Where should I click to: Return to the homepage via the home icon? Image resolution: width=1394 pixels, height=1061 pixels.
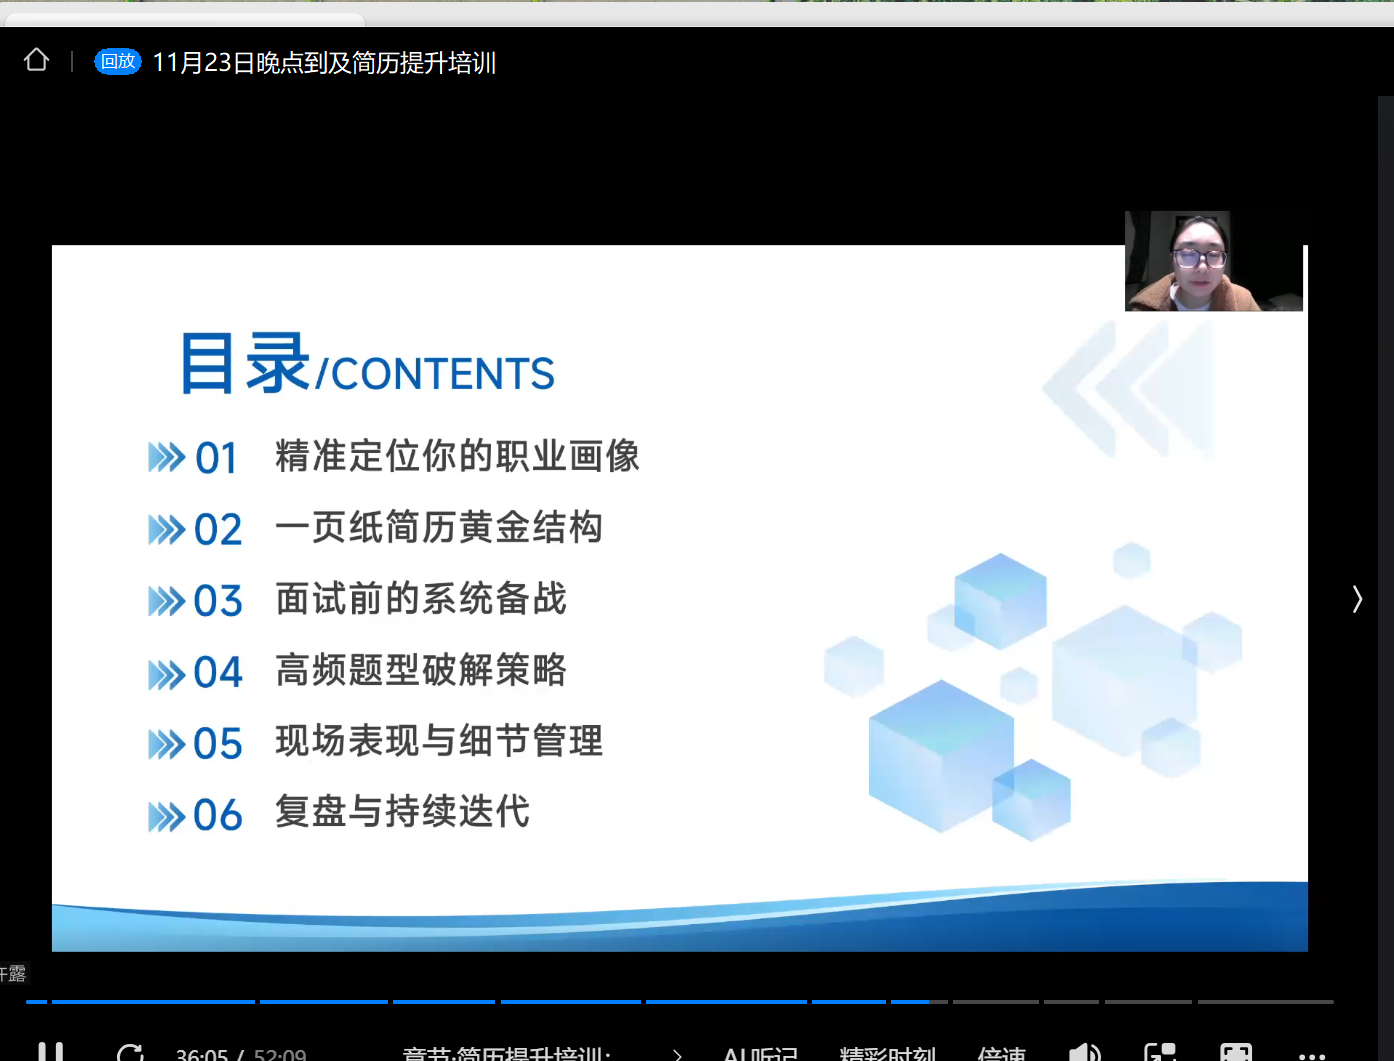point(36,60)
